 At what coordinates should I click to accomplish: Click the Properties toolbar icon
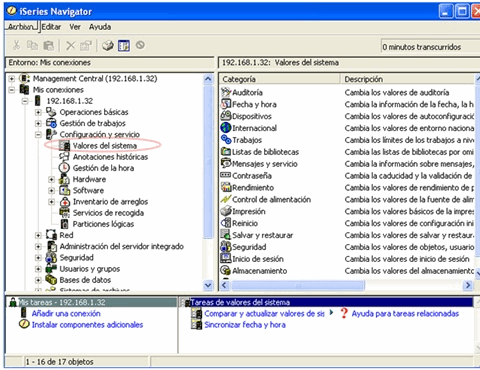[86, 45]
